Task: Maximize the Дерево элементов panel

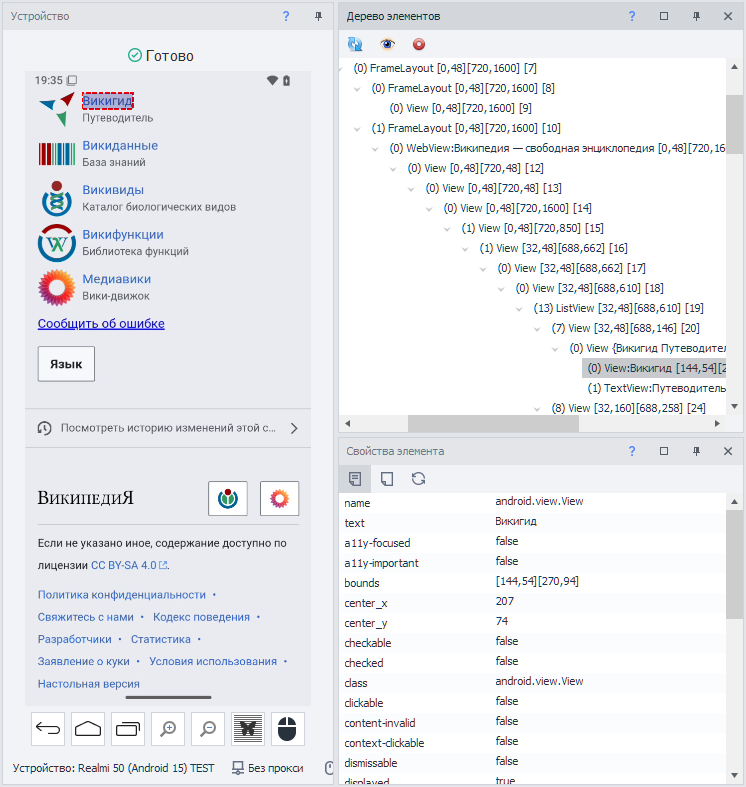Action: tap(664, 16)
